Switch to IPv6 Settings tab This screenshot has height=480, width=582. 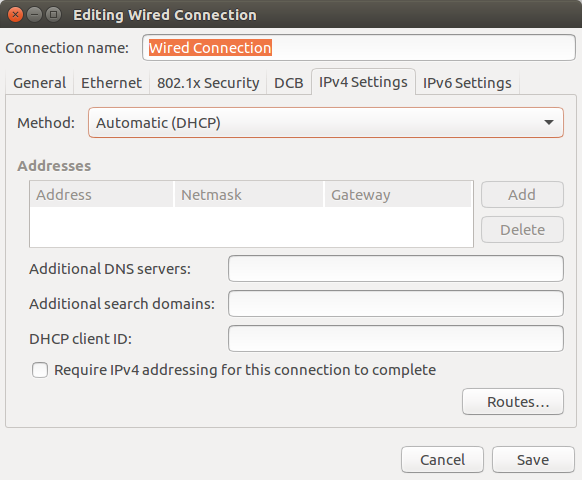click(x=467, y=83)
